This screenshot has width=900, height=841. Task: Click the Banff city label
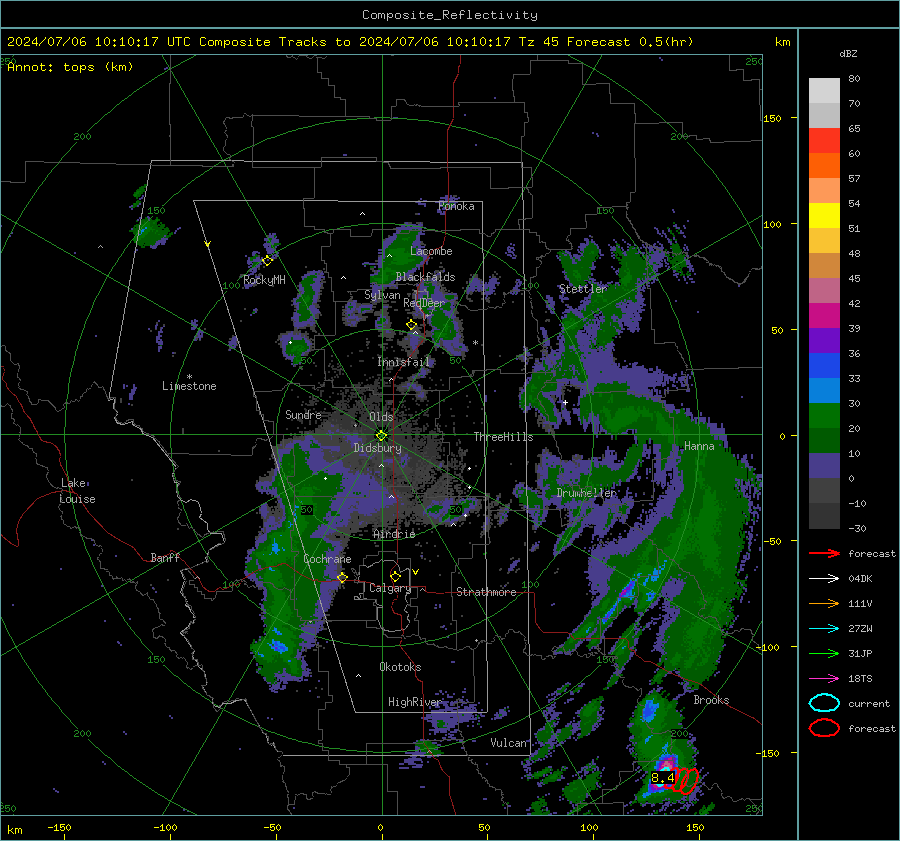(165, 557)
